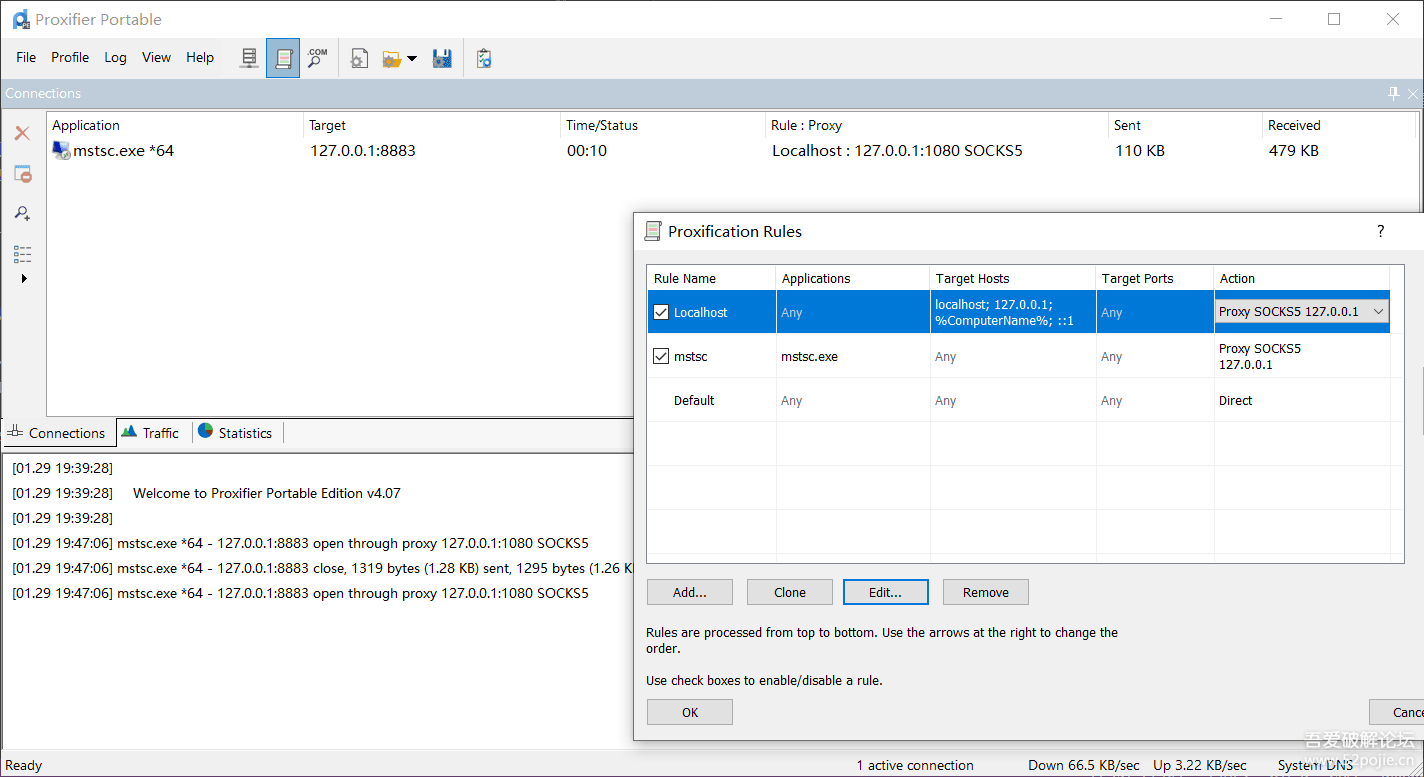Open the Profile menu
1424x777 pixels.
(x=70, y=57)
